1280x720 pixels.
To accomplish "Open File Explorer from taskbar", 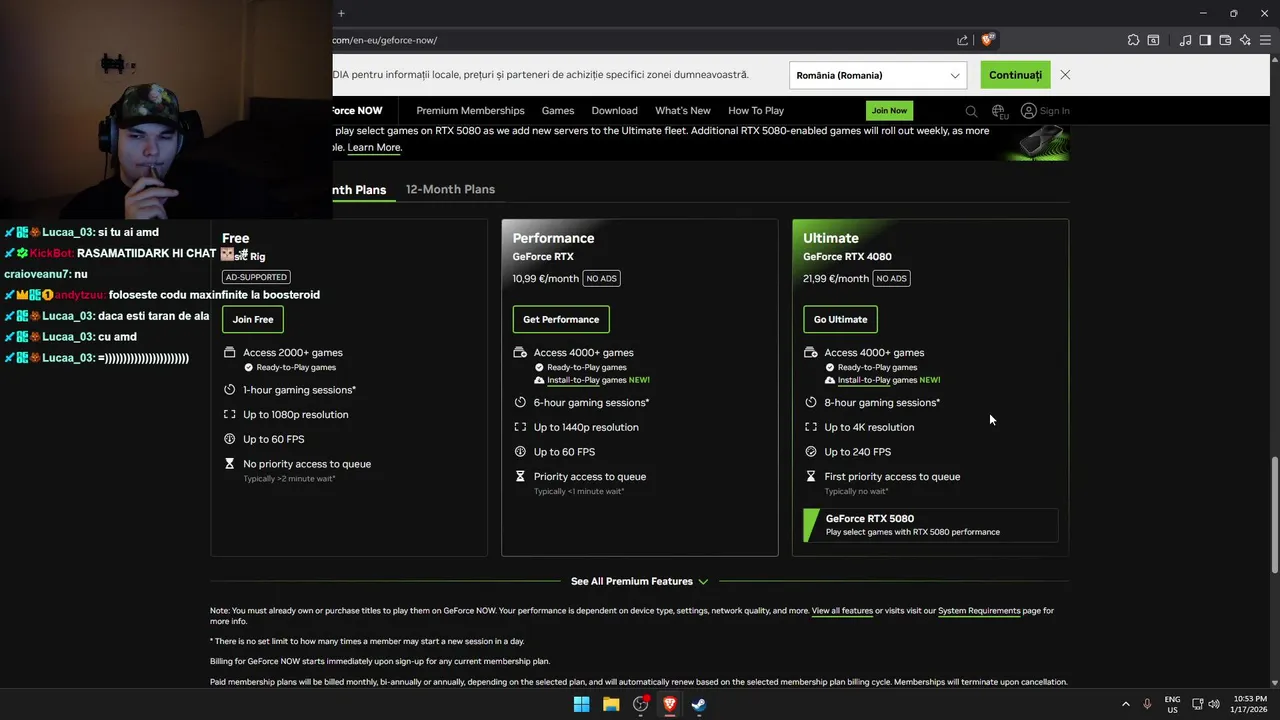I will tap(611, 704).
